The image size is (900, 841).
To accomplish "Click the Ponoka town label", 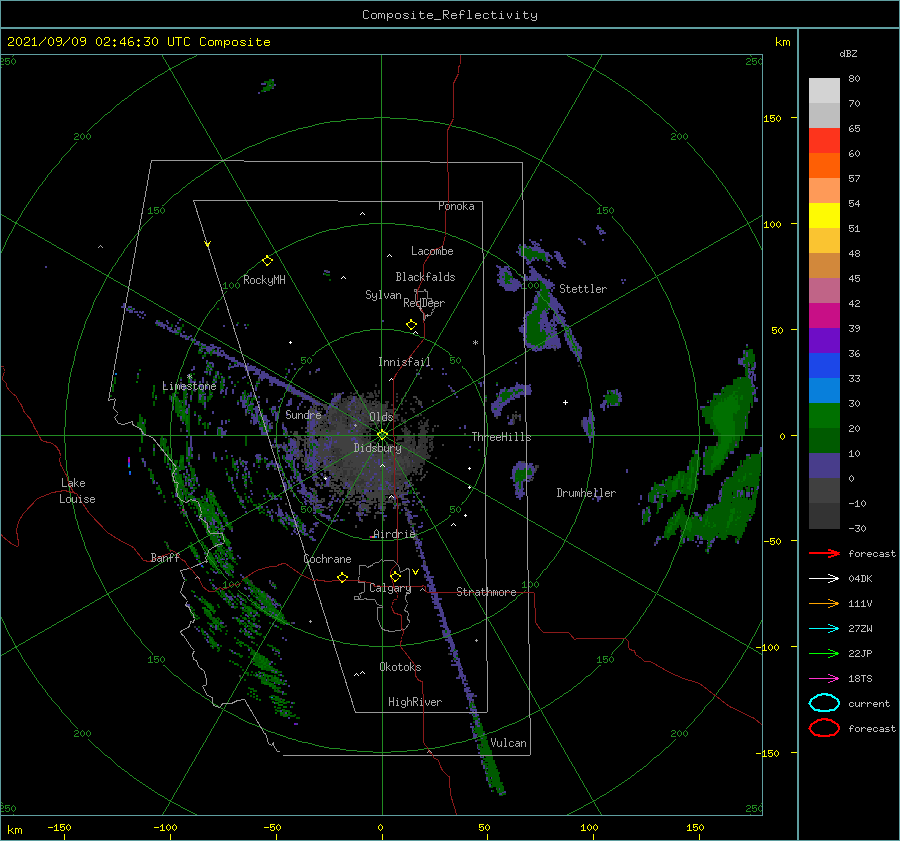I will coord(456,206).
